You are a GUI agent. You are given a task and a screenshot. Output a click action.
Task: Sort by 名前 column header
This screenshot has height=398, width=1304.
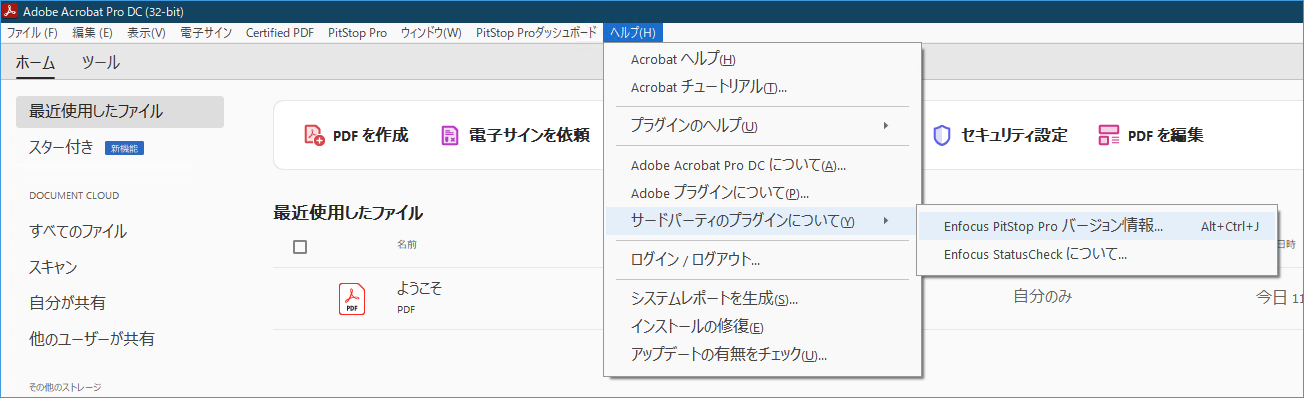click(x=407, y=244)
